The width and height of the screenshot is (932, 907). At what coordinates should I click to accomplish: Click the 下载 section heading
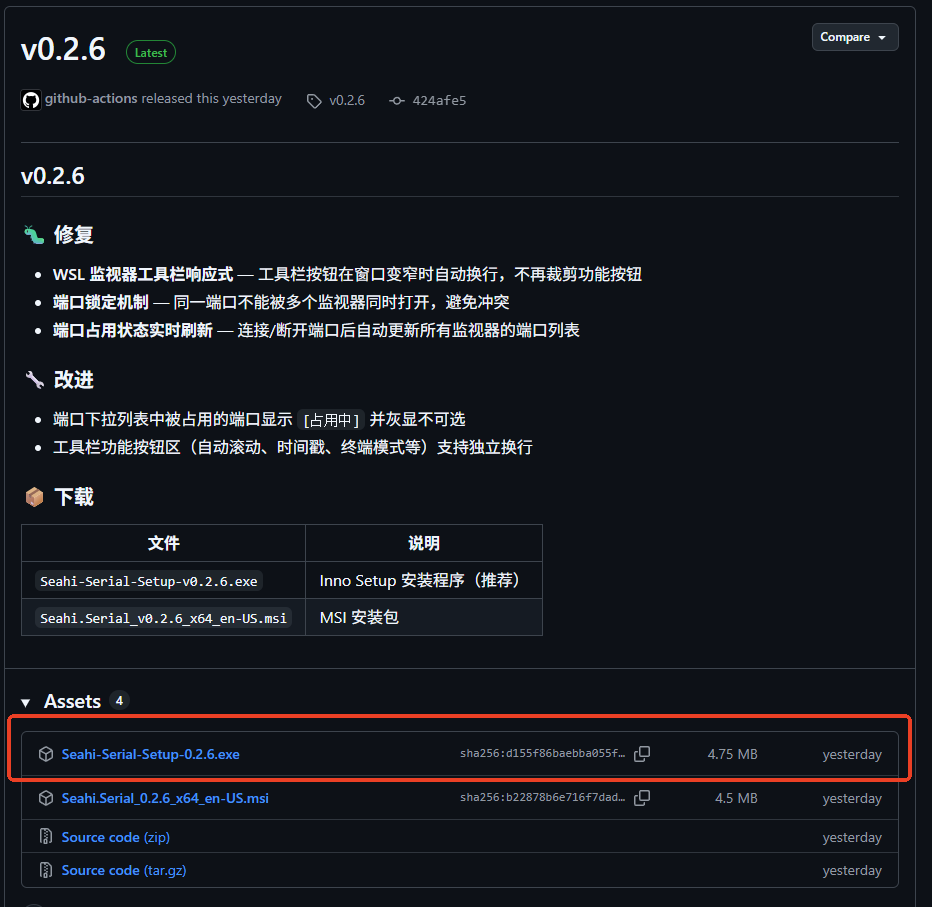coord(74,496)
